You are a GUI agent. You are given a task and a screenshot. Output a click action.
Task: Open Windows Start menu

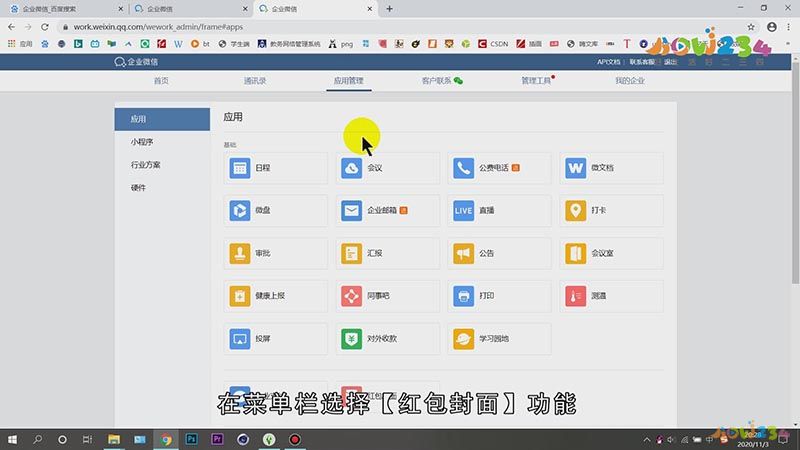(x=12, y=439)
